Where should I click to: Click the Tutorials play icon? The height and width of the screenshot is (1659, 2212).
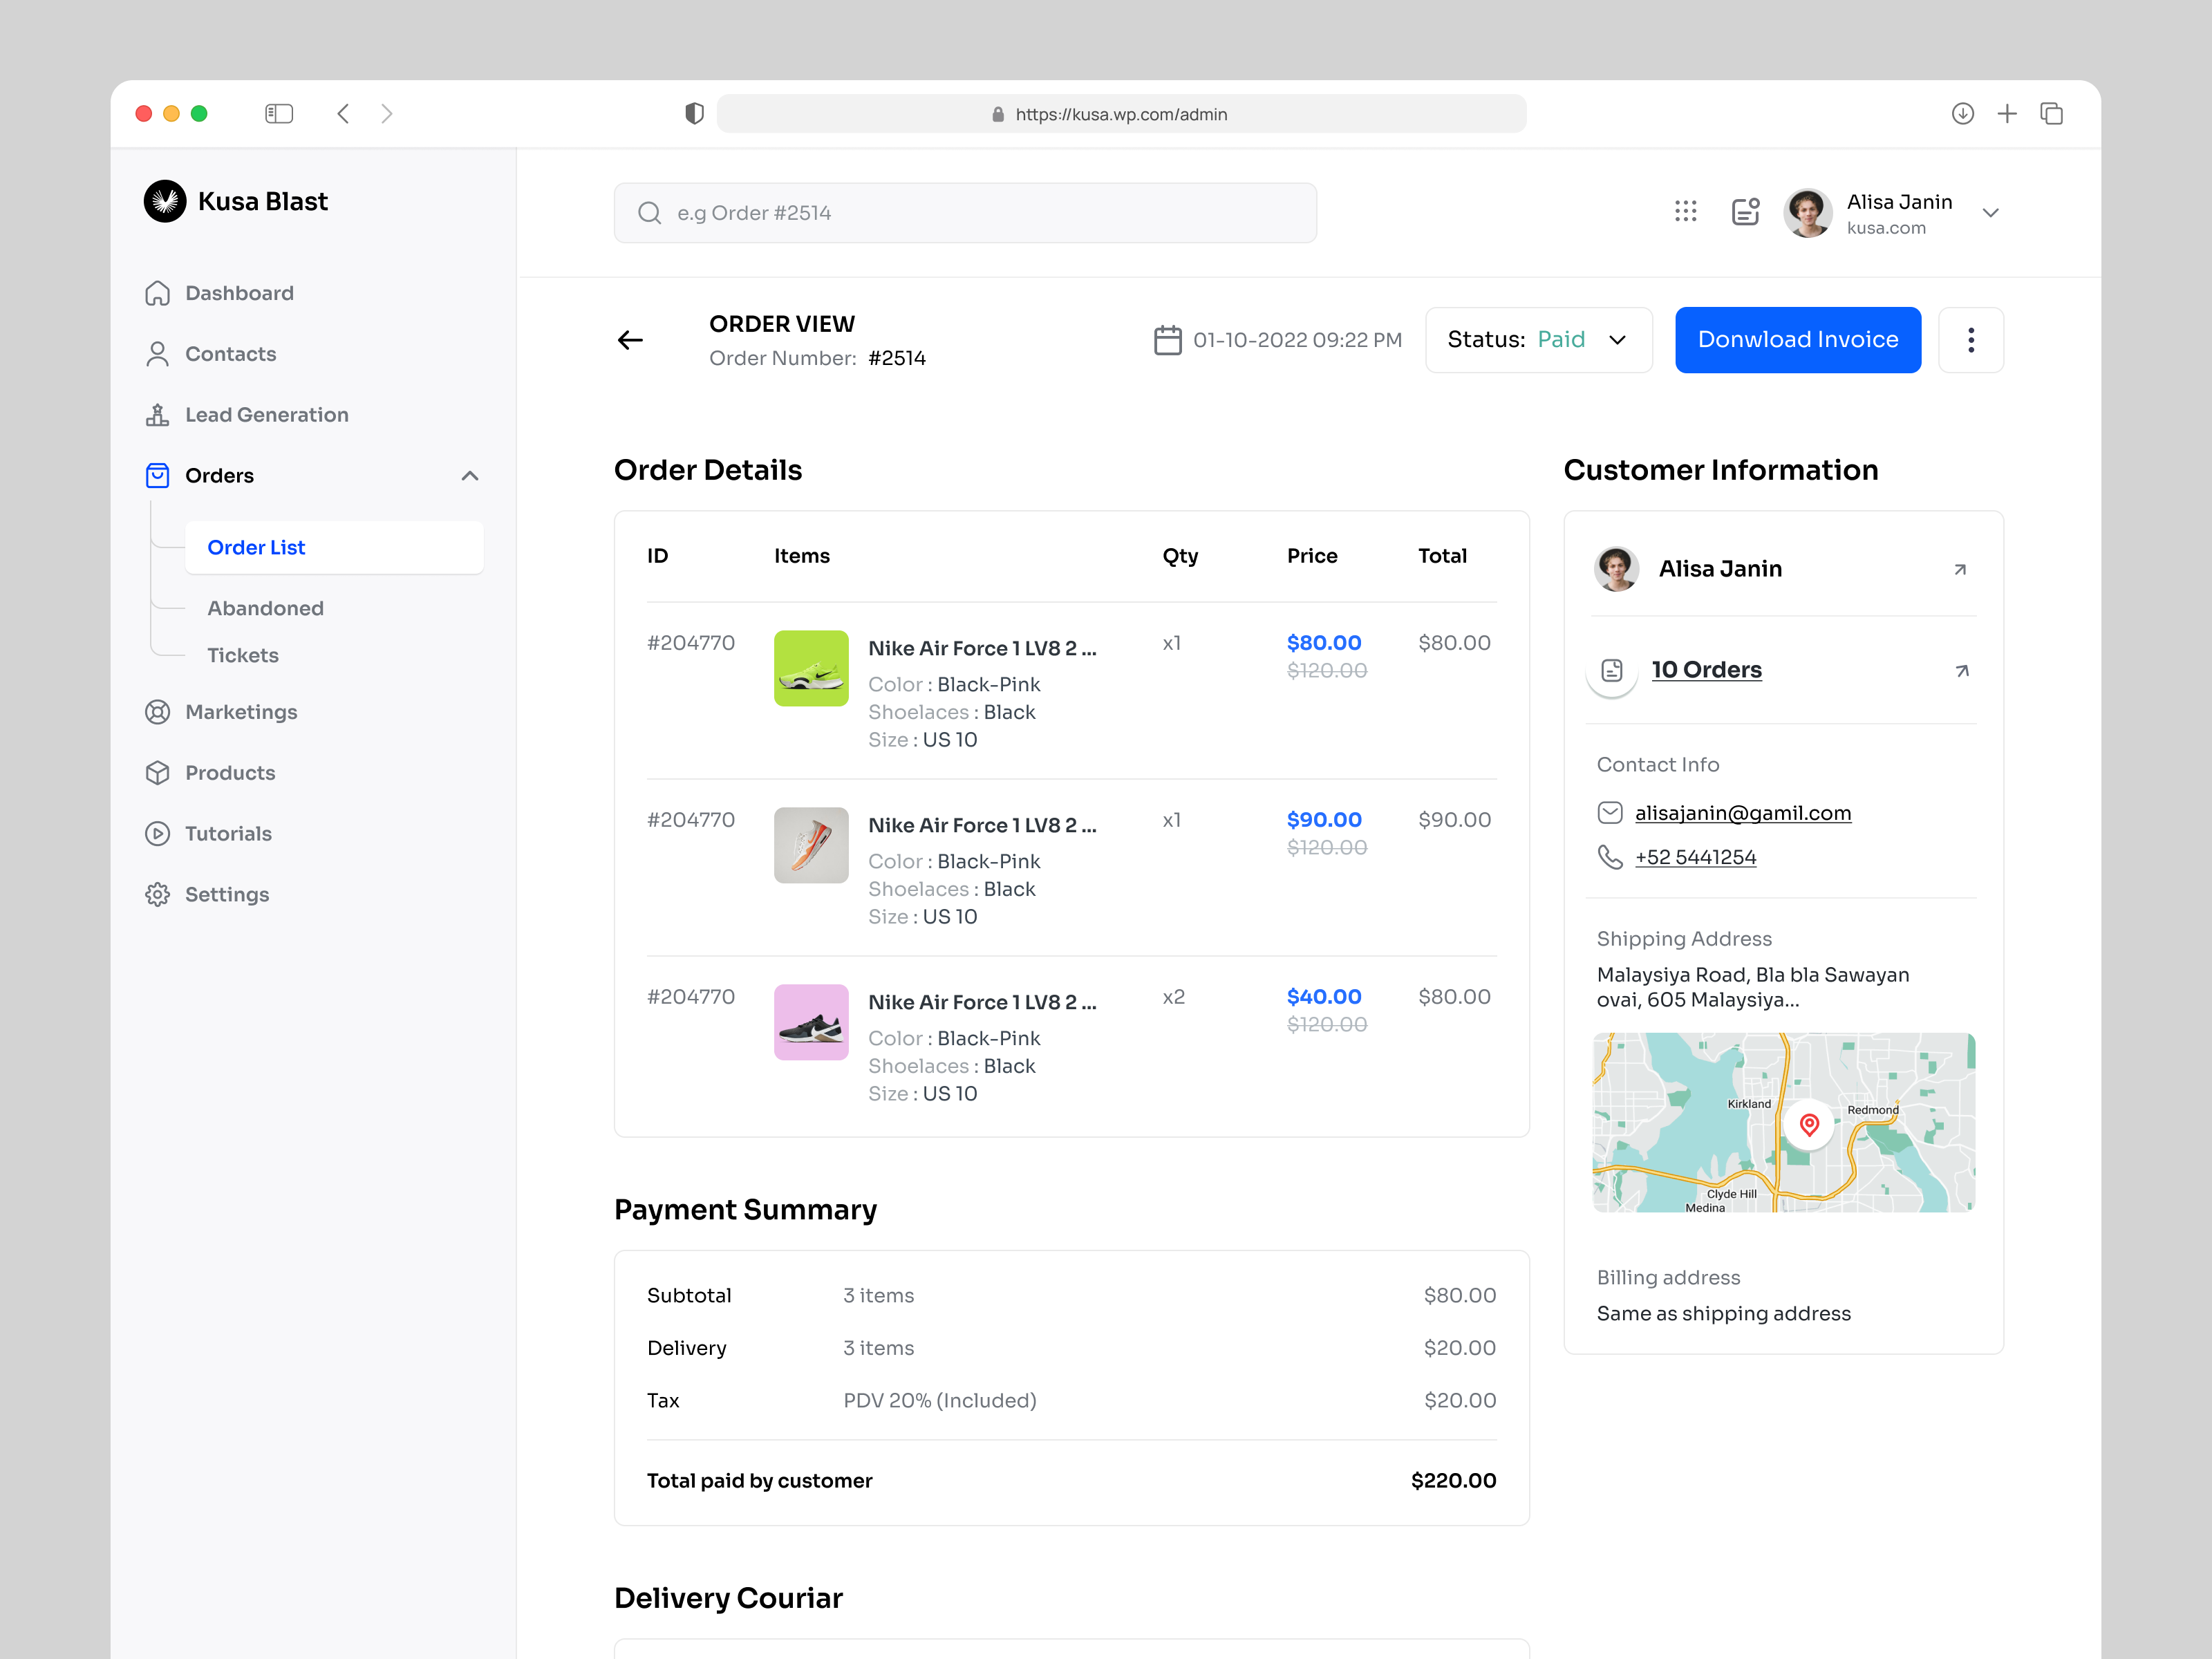click(157, 833)
